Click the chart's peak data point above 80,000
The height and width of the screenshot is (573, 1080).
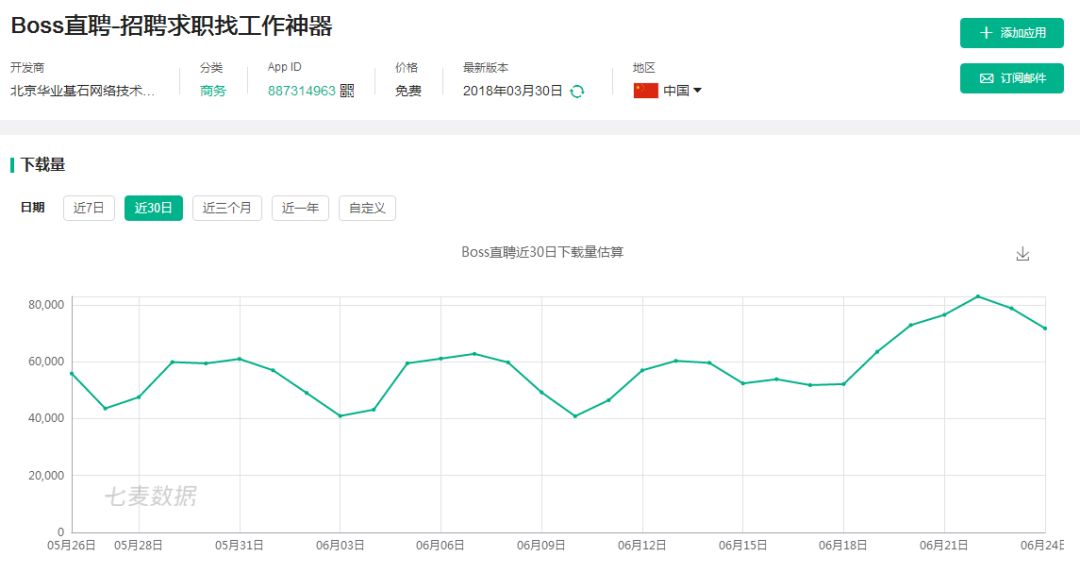(977, 296)
